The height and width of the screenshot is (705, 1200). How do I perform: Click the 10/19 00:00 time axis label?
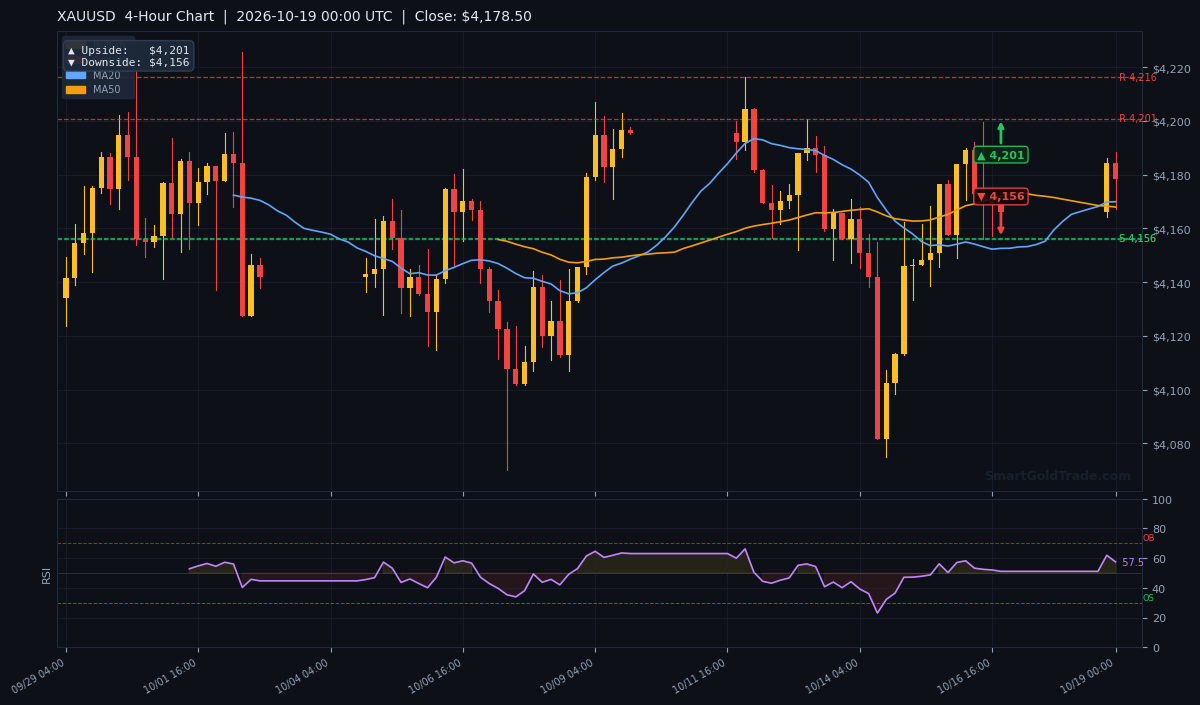click(1088, 676)
